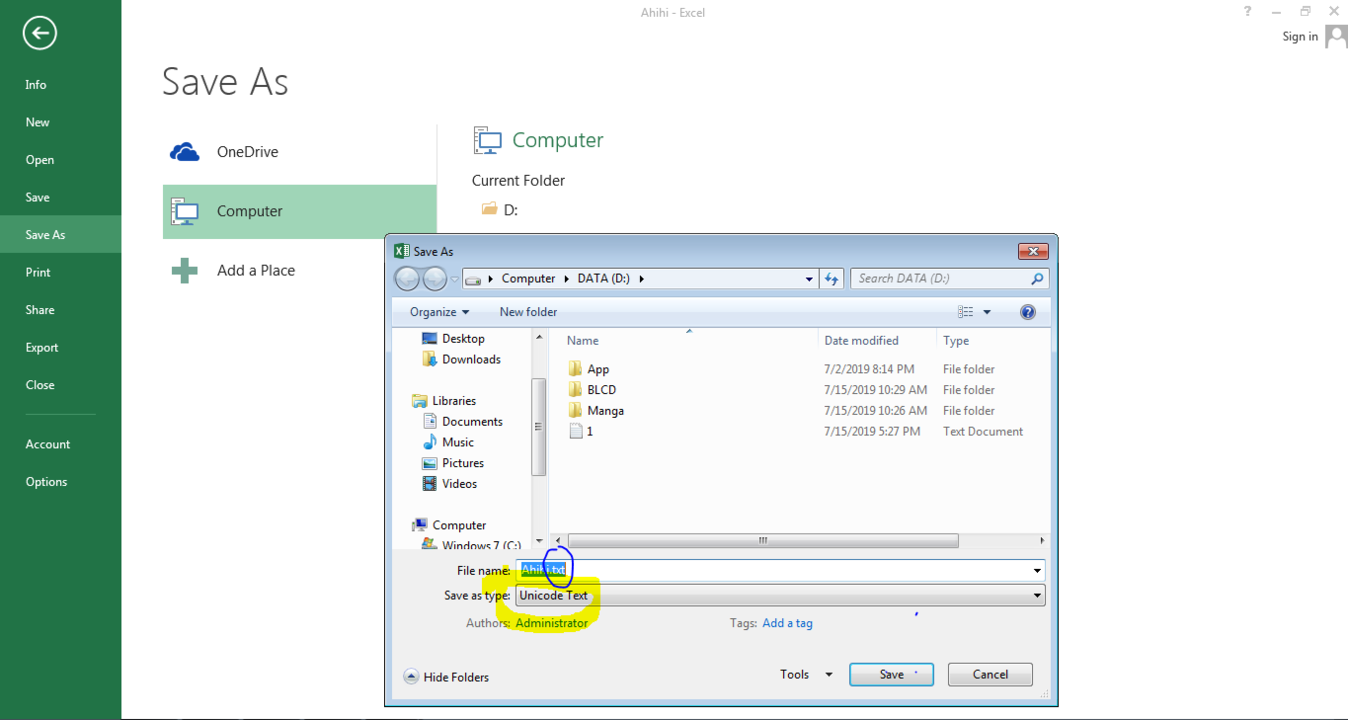Viewport: 1348px width, 720px height.
Task: Open recent locations dropdown arrow
Action: click(455, 279)
